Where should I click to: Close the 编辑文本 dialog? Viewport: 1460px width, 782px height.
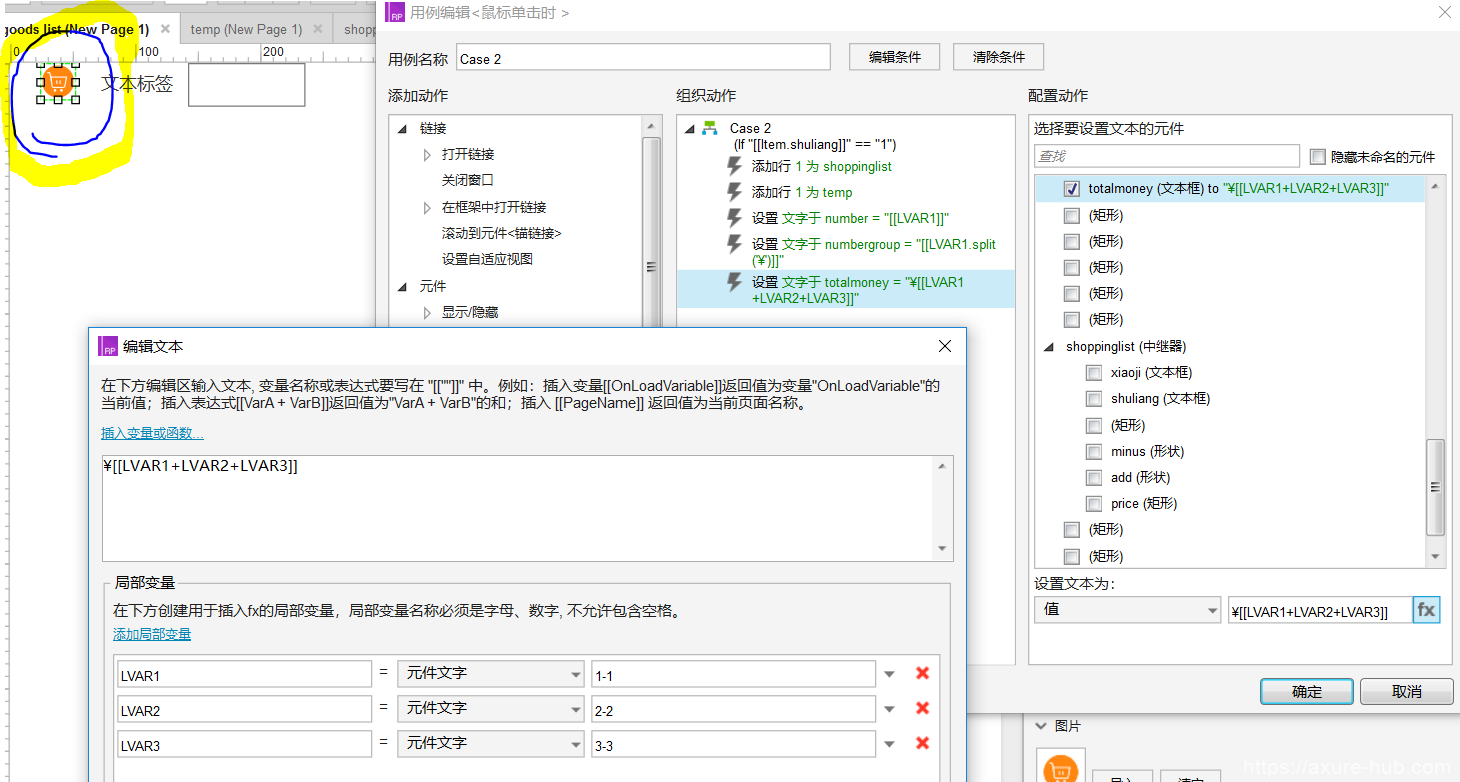tap(945, 346)
